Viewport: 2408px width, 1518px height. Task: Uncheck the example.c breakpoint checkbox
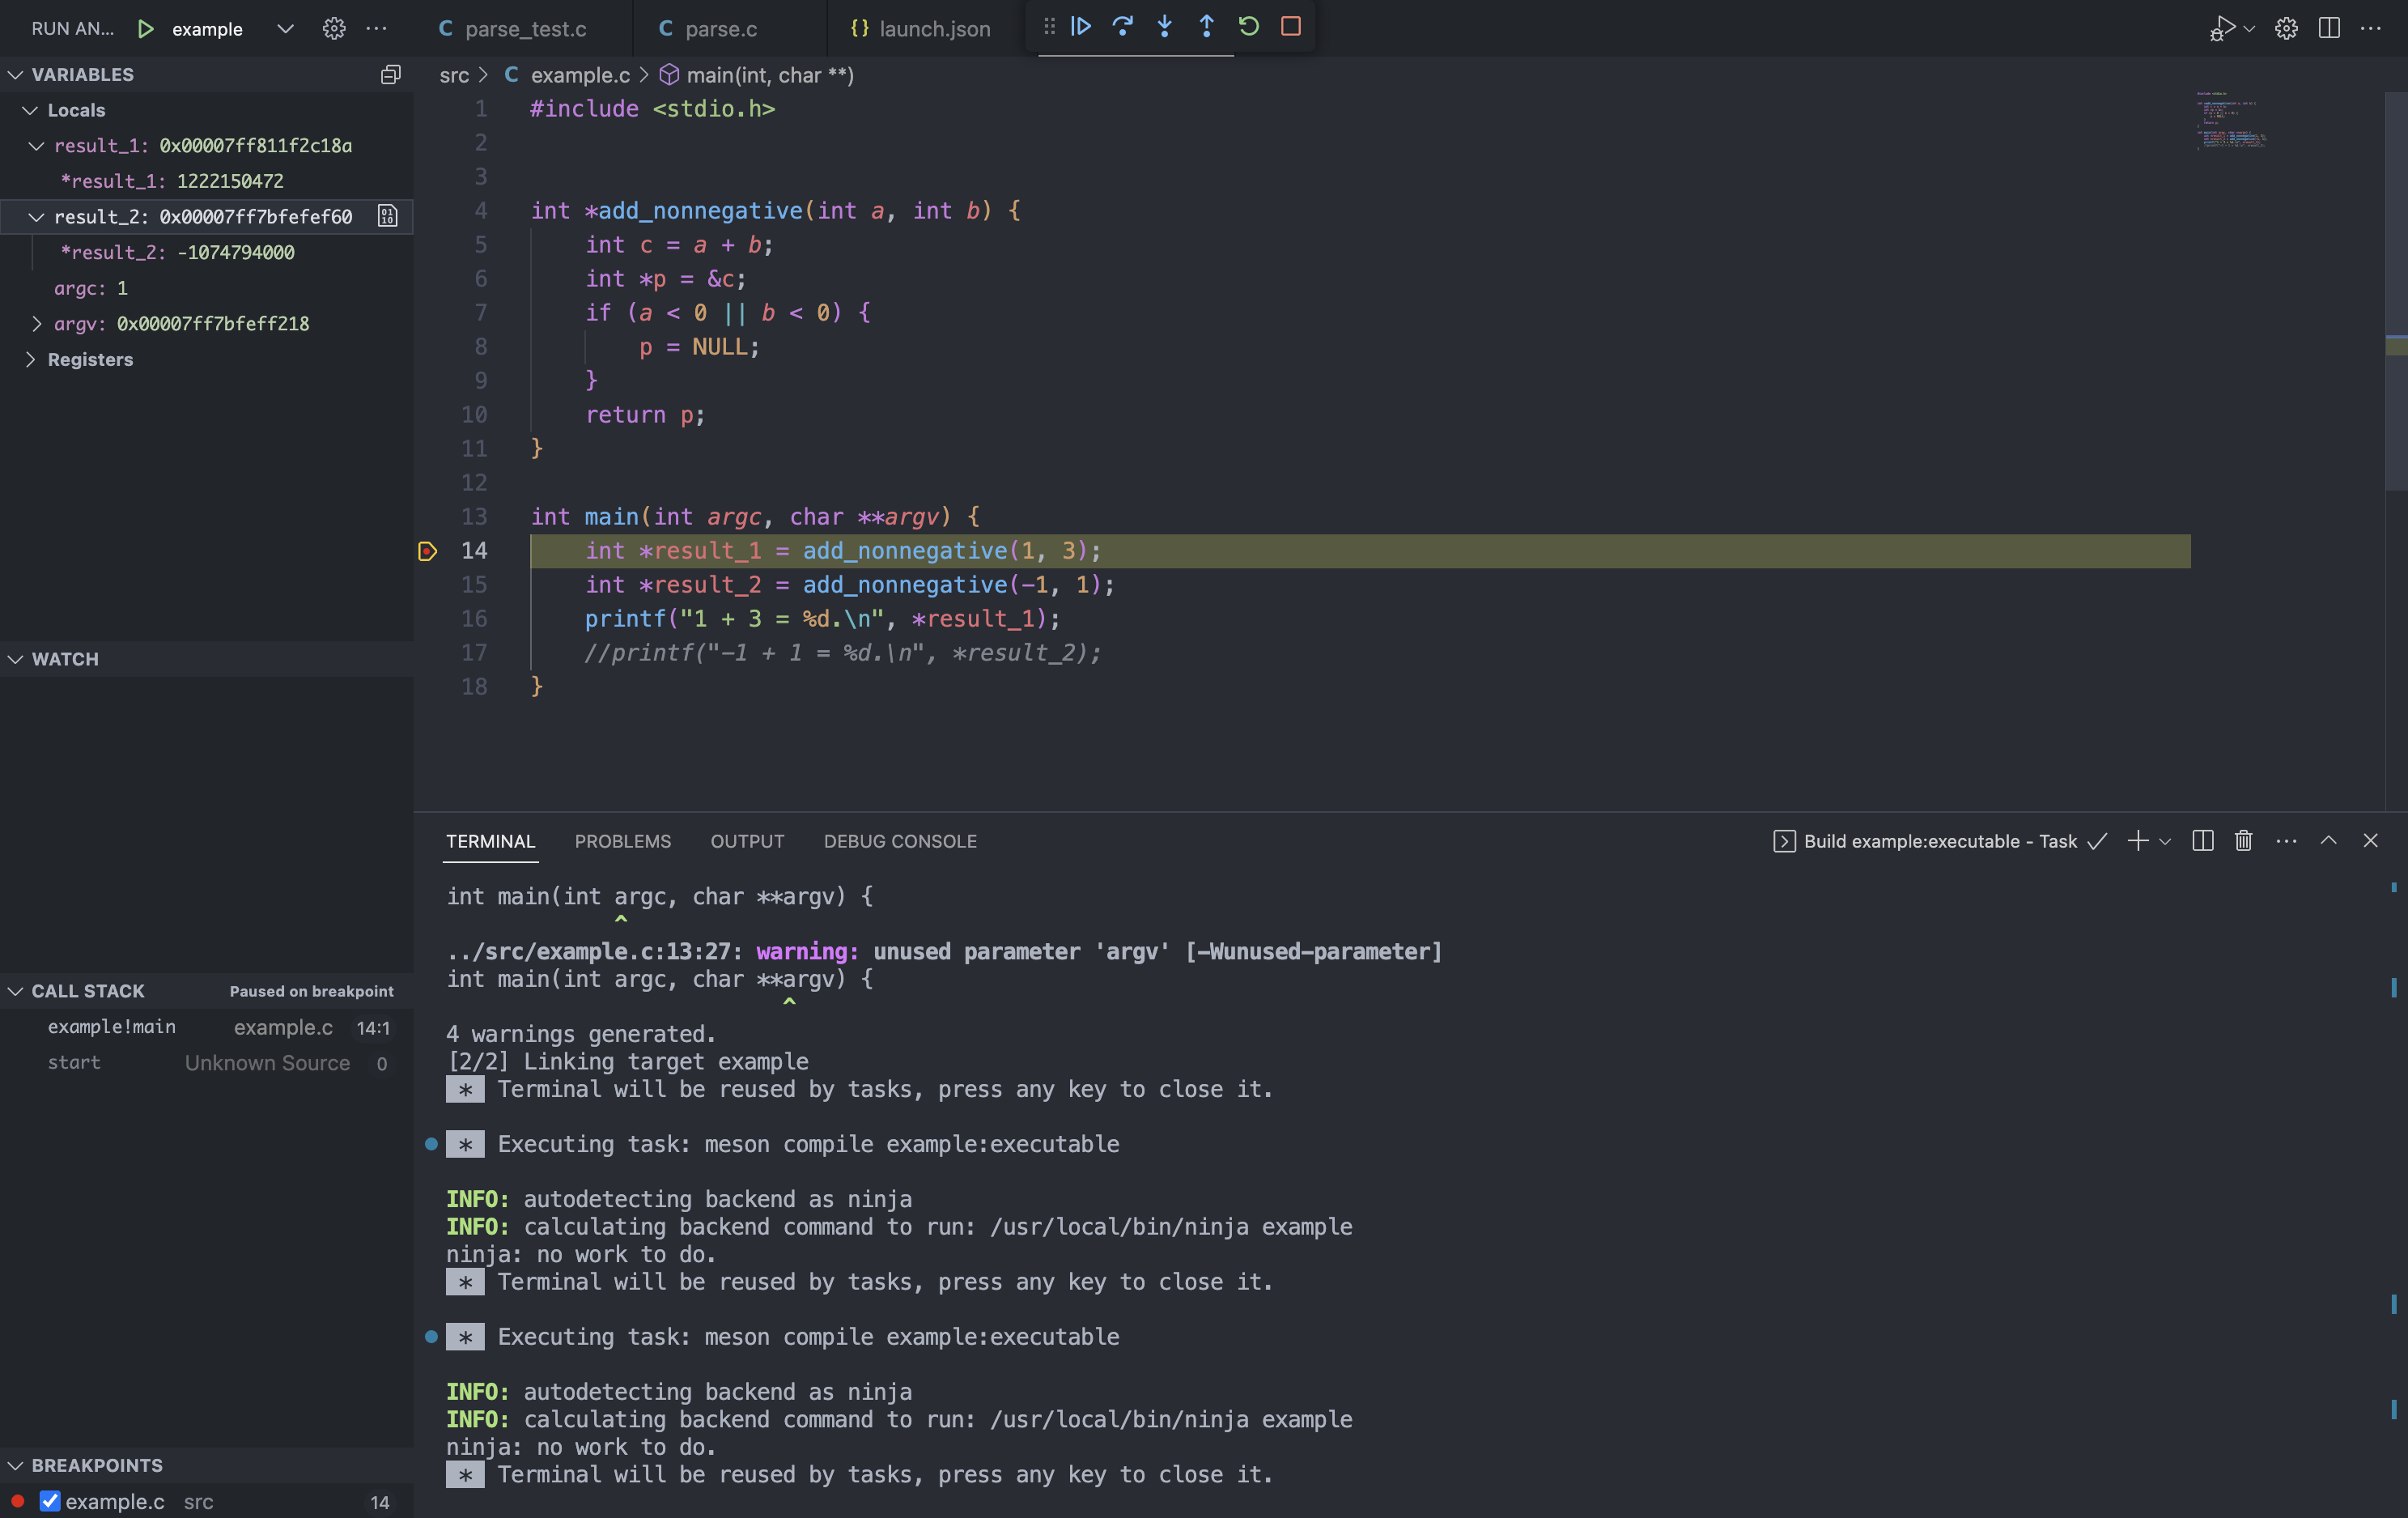point(51,1500)
